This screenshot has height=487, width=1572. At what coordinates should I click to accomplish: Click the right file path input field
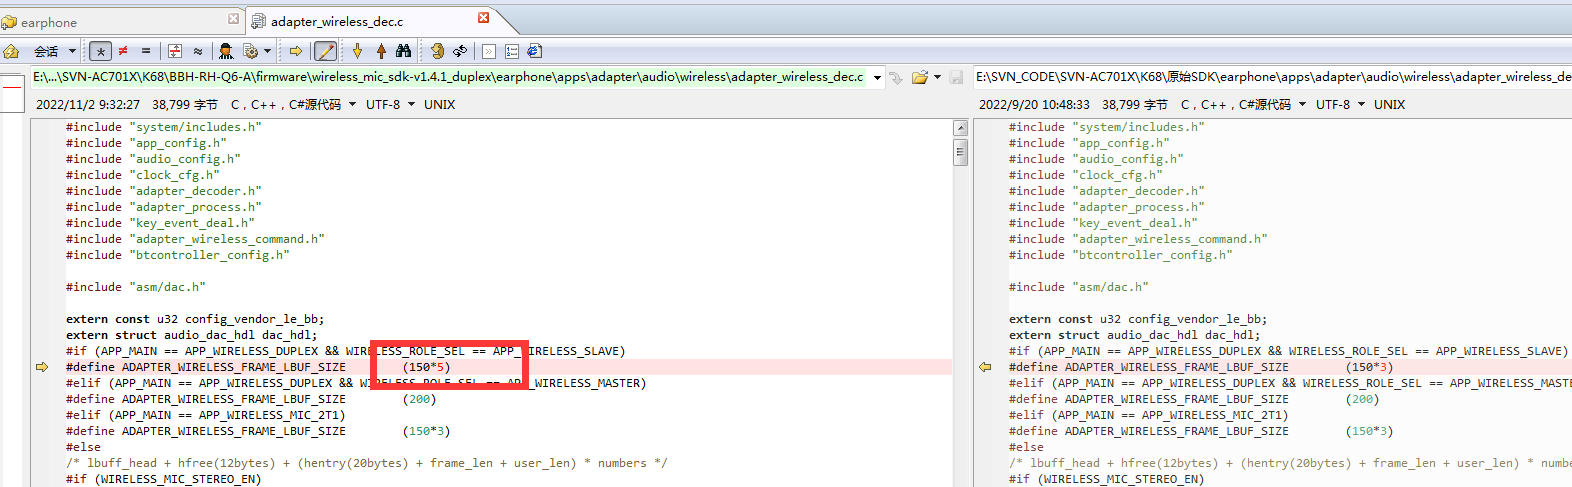coord(1273,77)
